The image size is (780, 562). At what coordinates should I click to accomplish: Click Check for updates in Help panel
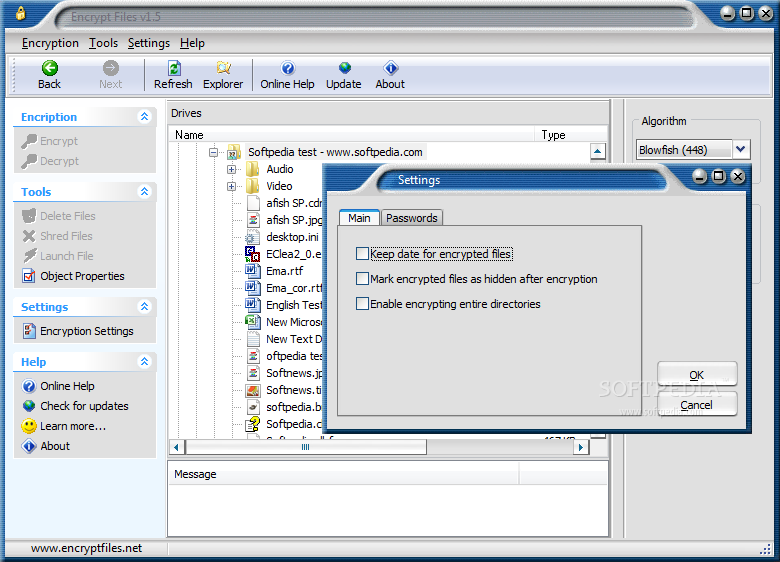pos(75,406)
